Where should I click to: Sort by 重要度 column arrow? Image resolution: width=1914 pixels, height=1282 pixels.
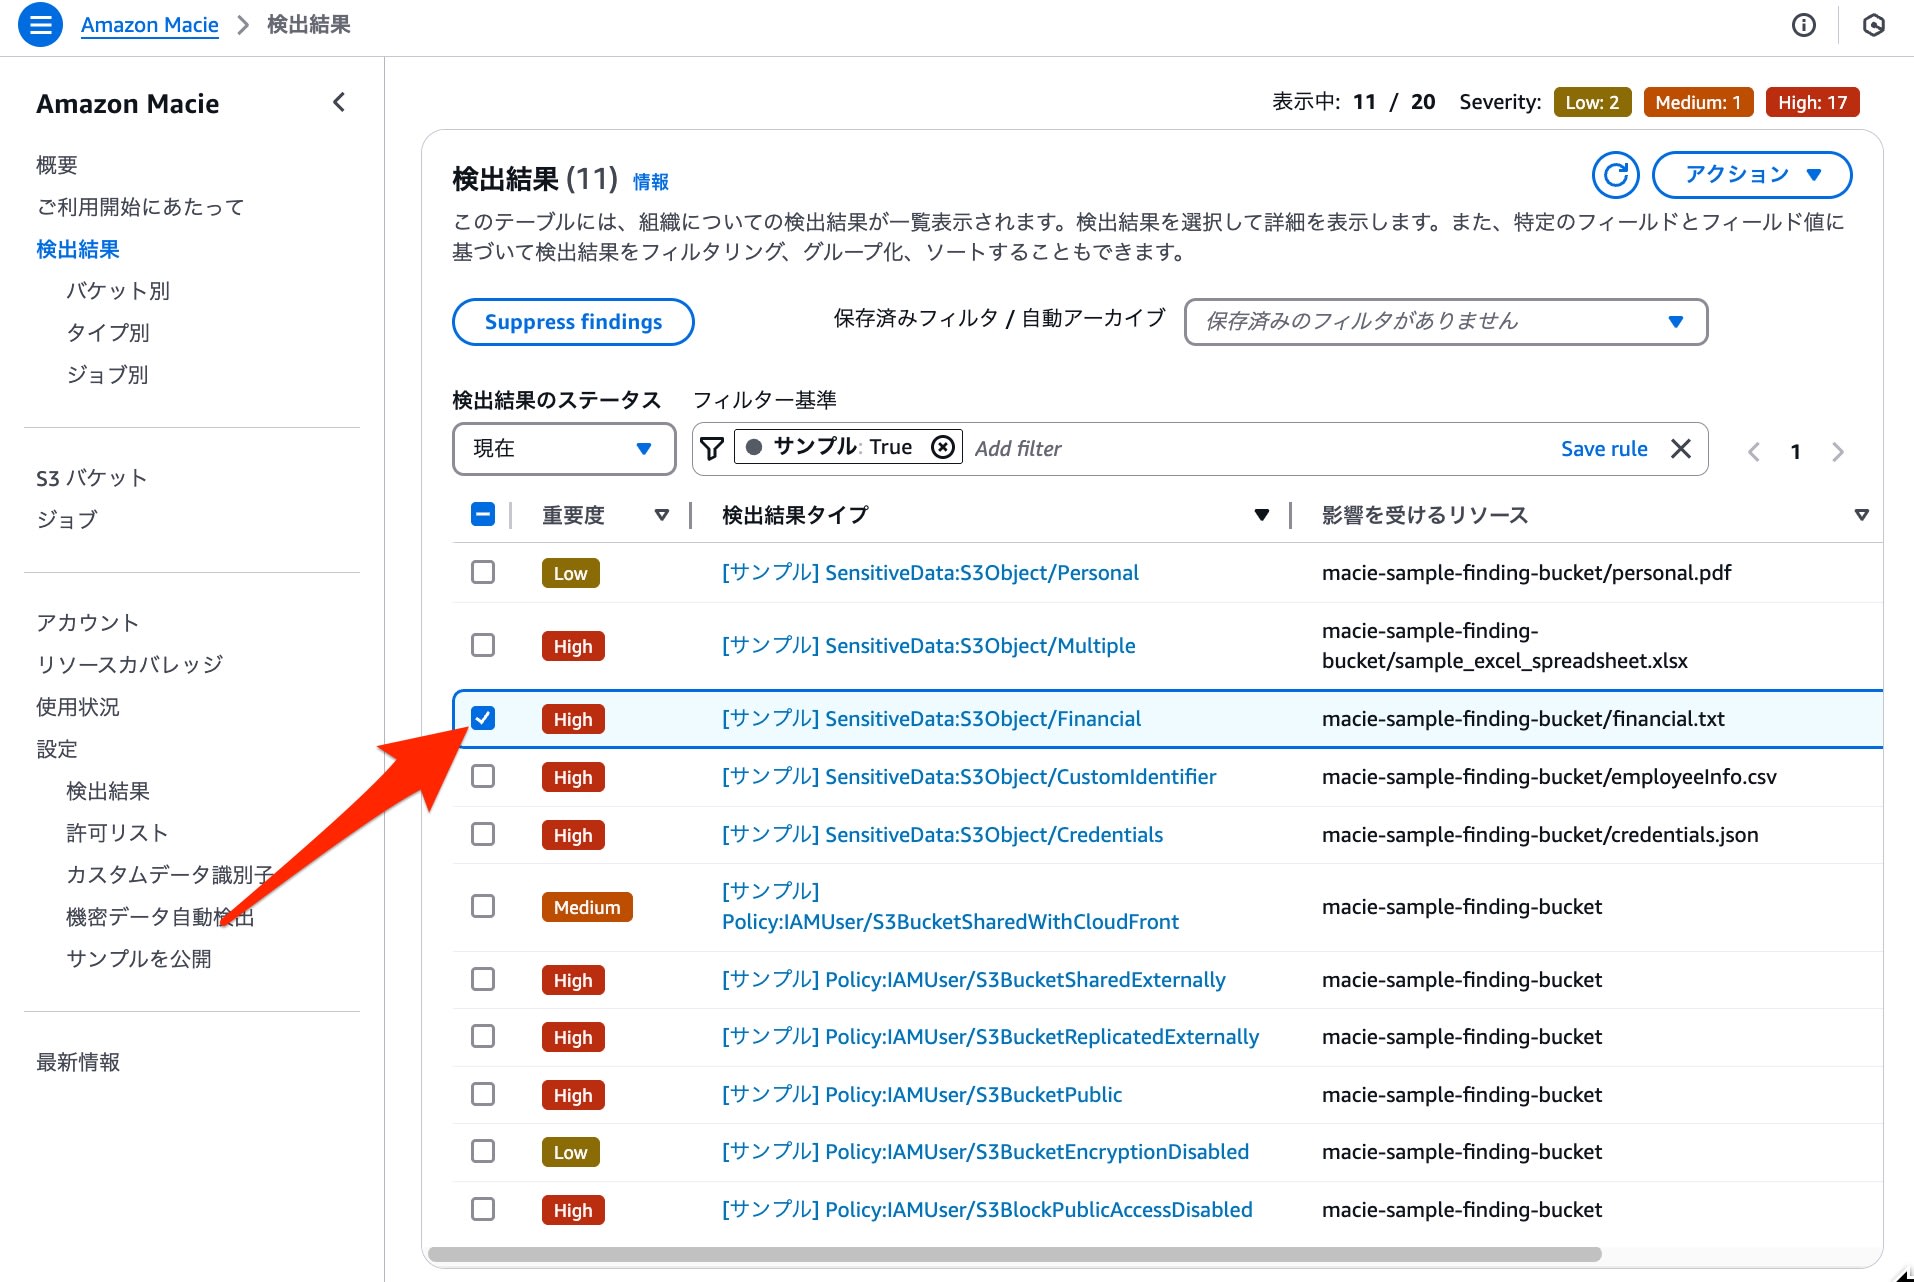[661, 515]
